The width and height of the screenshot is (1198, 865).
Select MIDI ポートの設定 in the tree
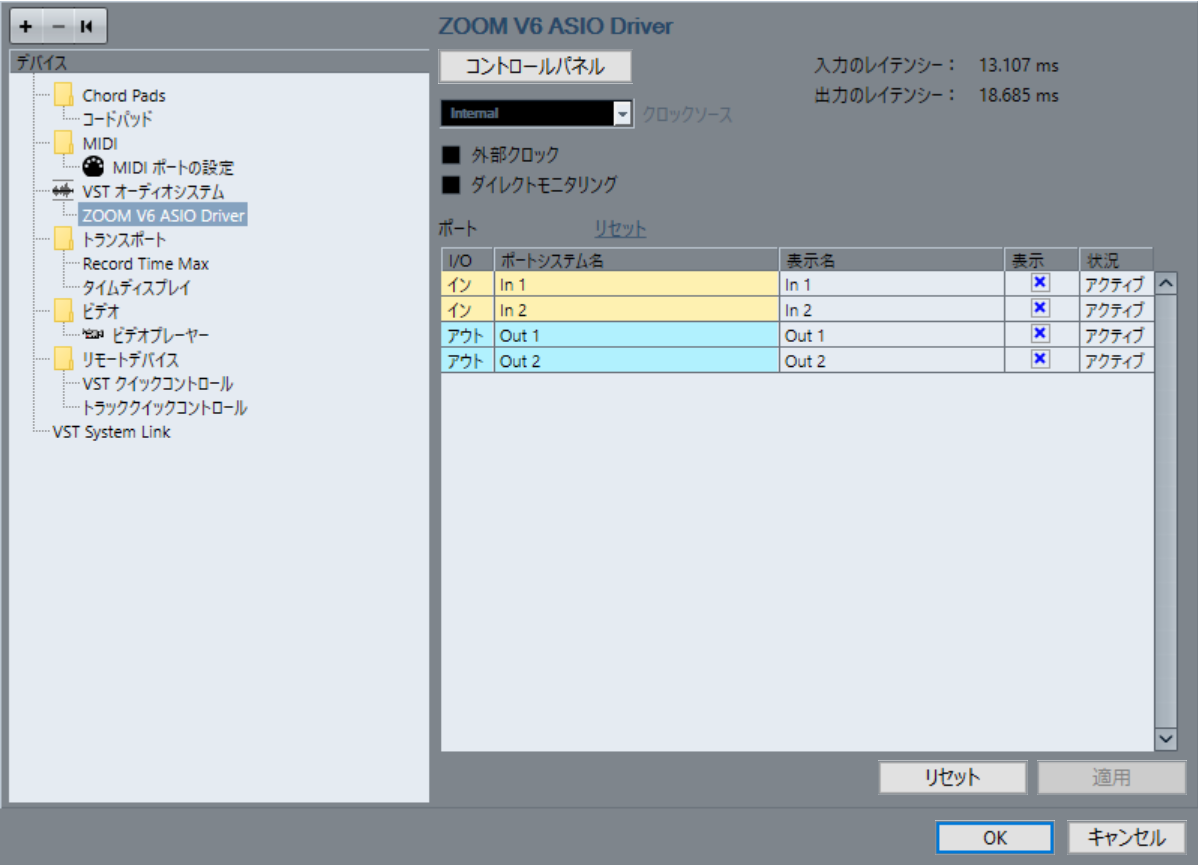173,167
